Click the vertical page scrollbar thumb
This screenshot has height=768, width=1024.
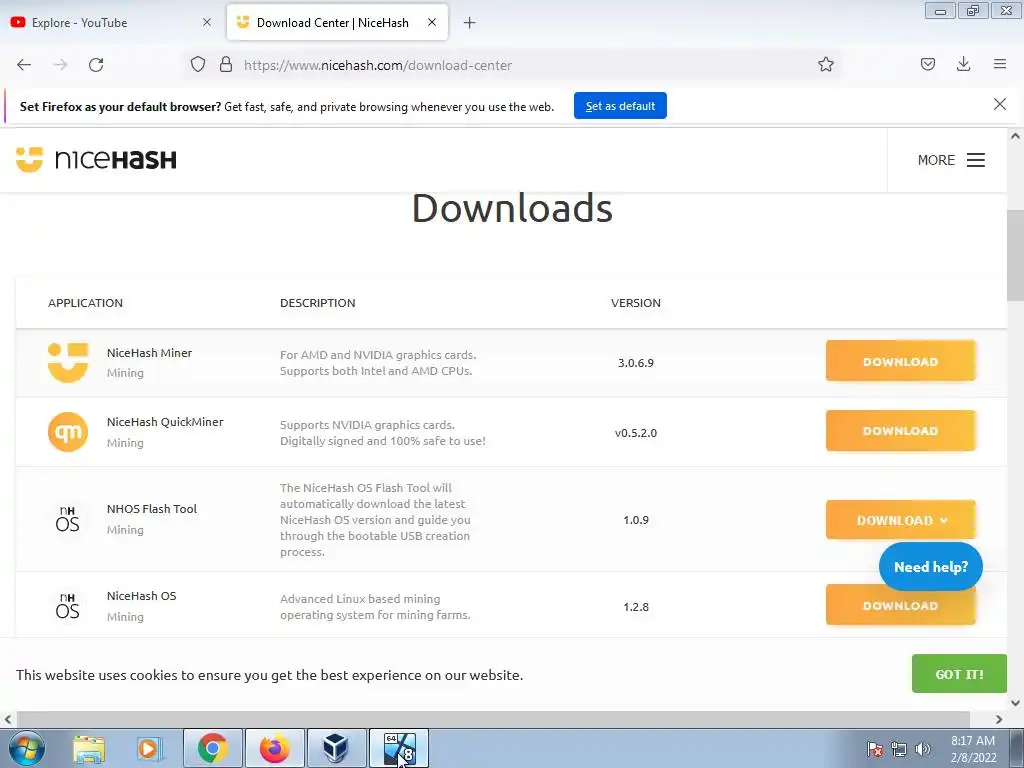tap(1015, 255)
